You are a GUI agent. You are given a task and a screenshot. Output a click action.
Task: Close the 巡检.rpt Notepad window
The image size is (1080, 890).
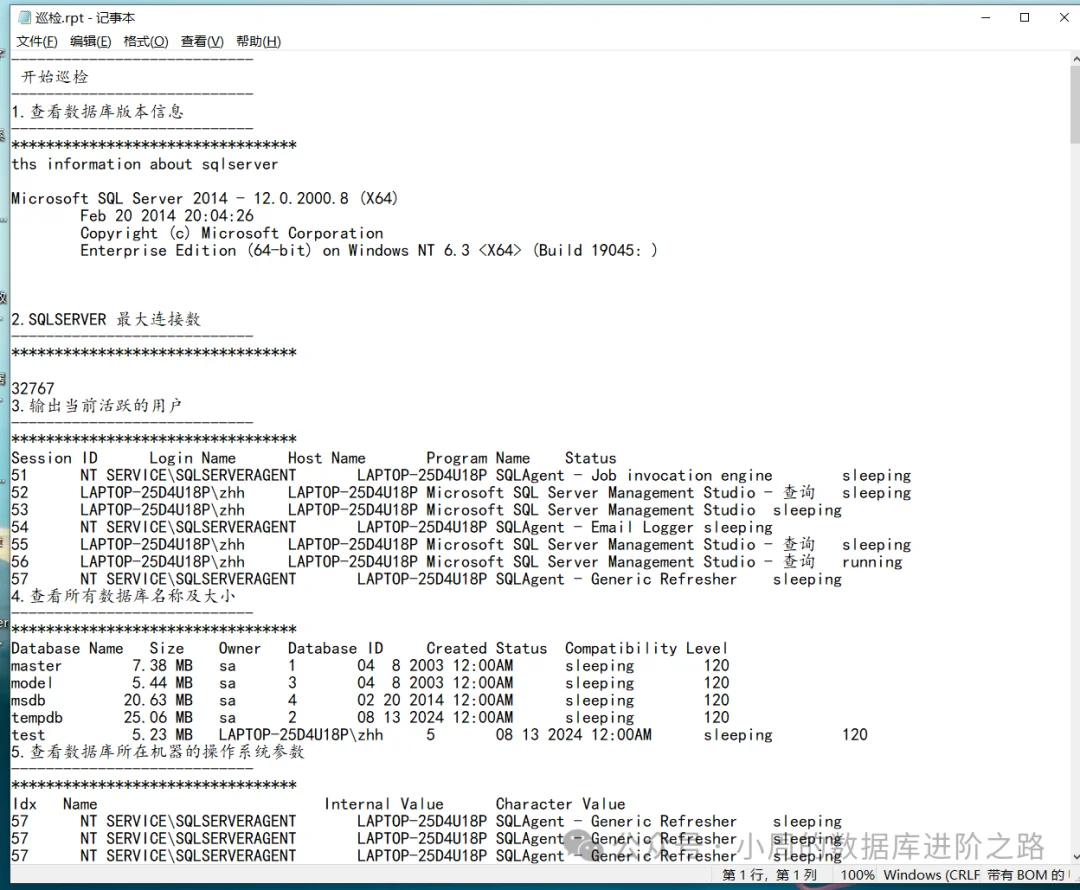[x=1063, y=17]
